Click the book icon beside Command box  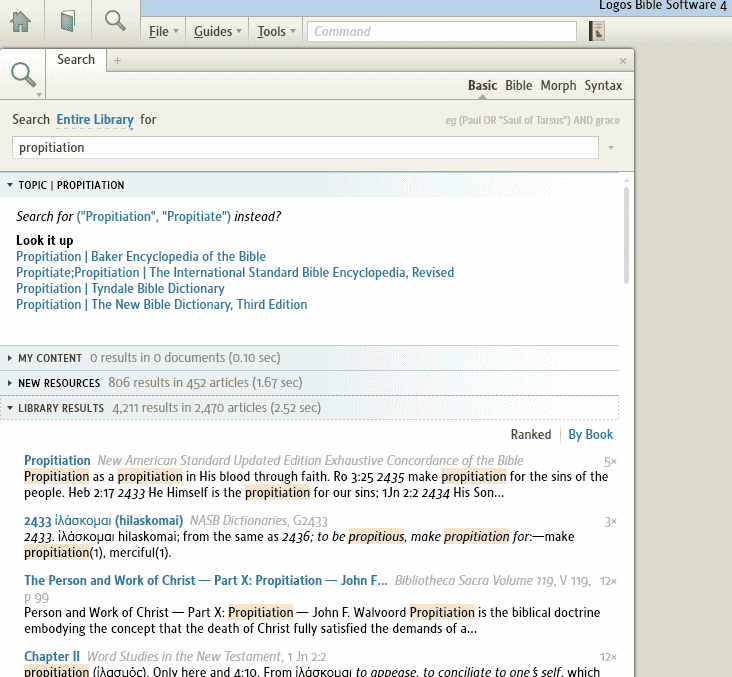coord(597,31)
